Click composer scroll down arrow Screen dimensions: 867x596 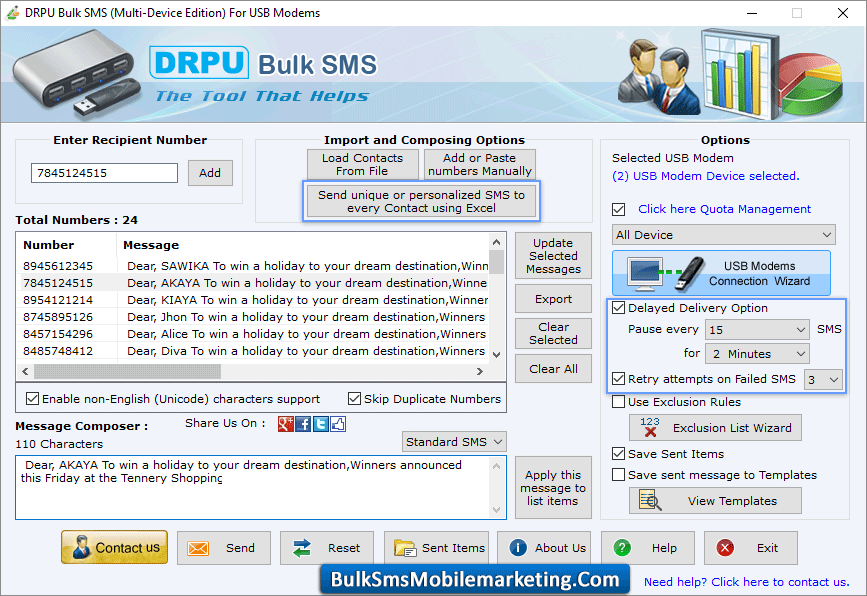point(497,510)
